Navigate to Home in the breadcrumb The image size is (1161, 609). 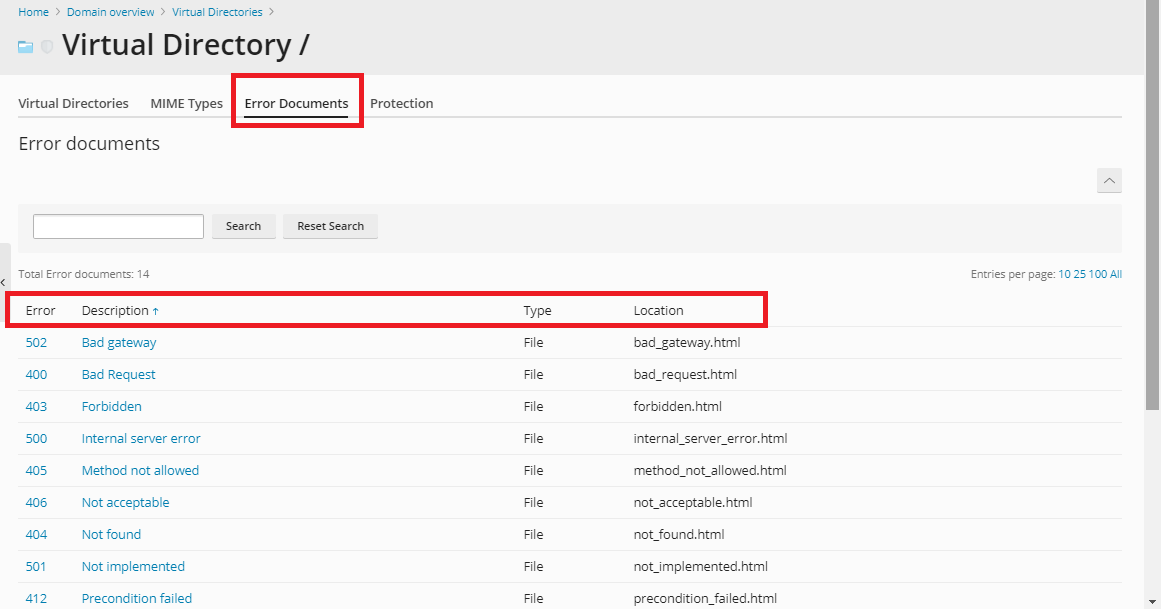pos(33,12)
